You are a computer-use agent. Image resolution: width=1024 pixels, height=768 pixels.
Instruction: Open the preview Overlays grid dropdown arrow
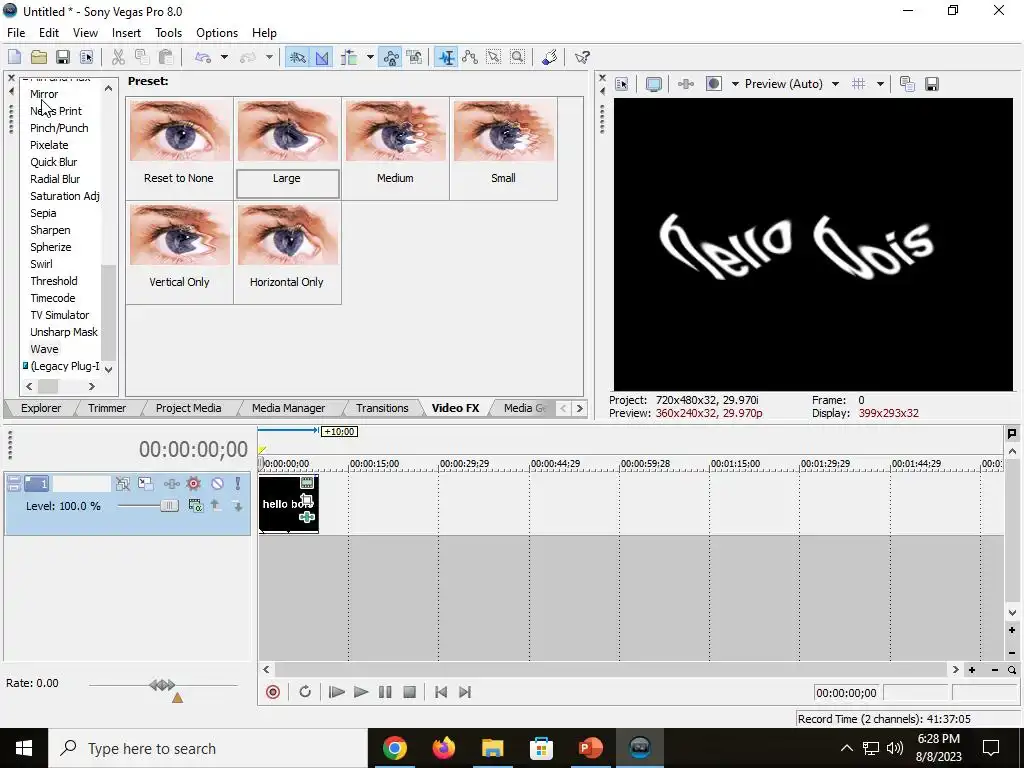pos(880,84)
